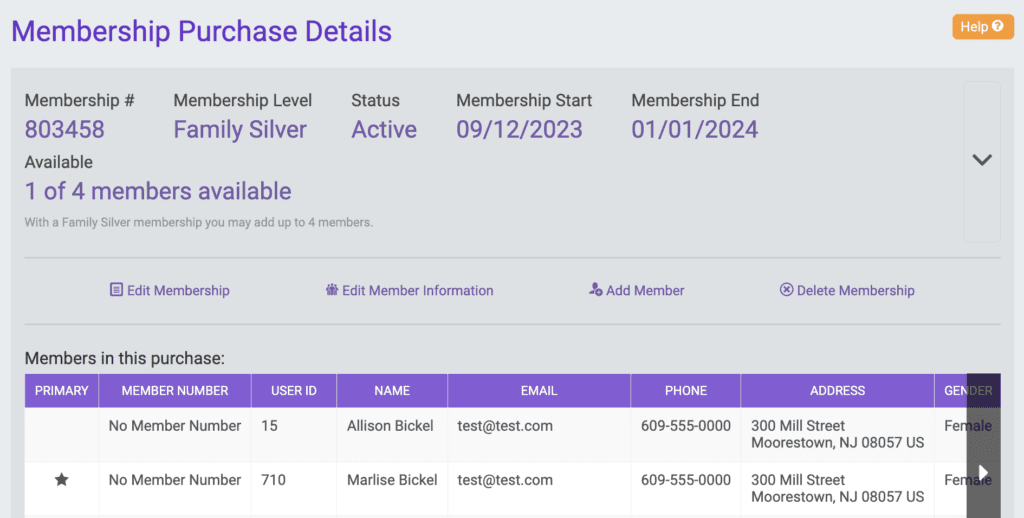Click the Edit Member Information people icon
The image size is (1024, 518).
[332, 289]
